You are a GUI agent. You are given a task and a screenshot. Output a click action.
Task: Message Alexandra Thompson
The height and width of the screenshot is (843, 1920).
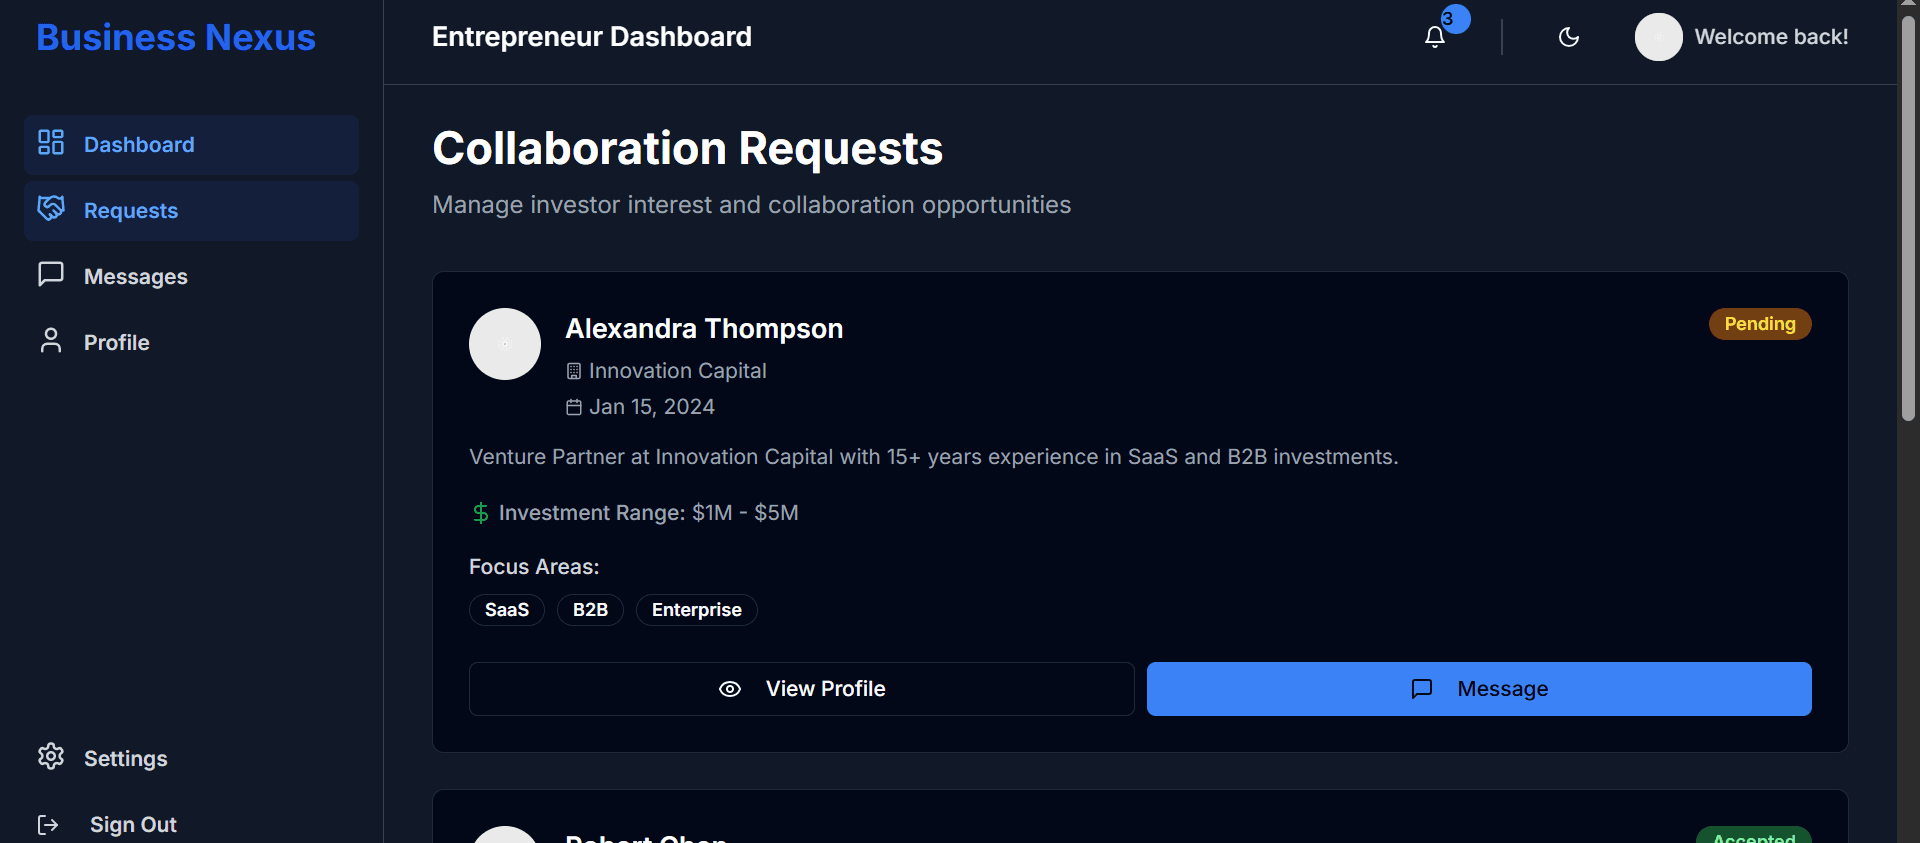1478,689
